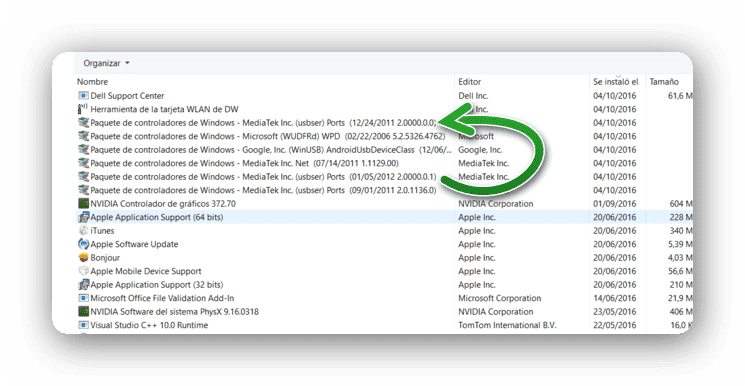Screen dimensions: 745x386
Task: Select NVIDIA Software del sistema PhysX 9.16.0318
Action: click(x=174, y=312)
